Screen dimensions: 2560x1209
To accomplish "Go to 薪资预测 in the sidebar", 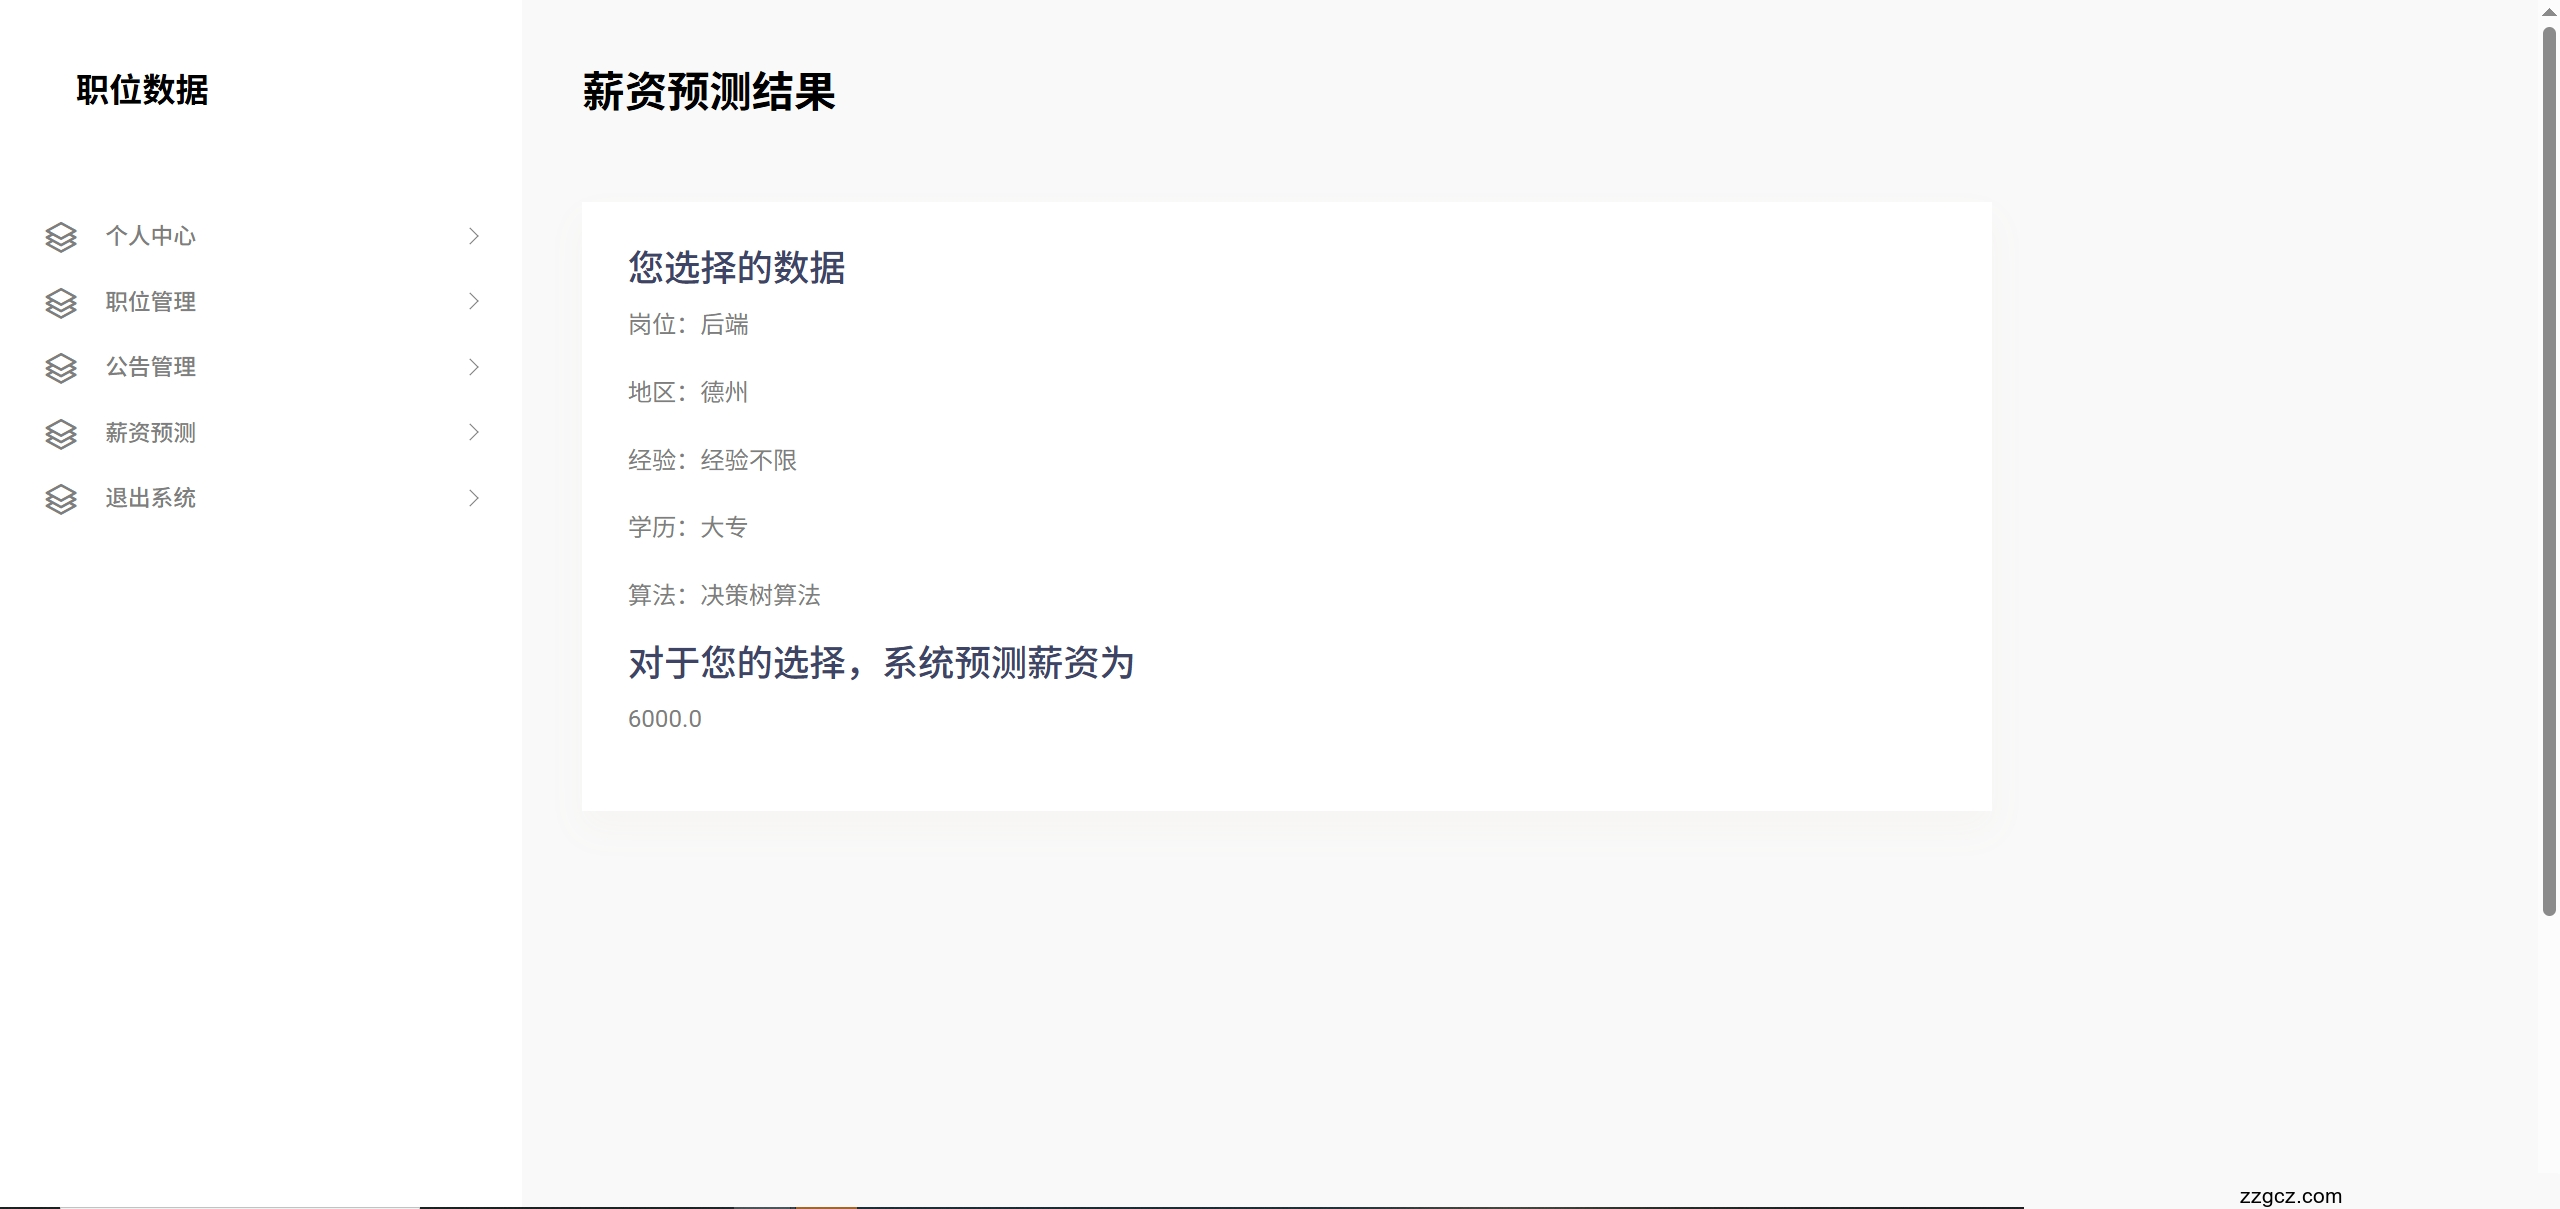I will (x=151, y=433).
